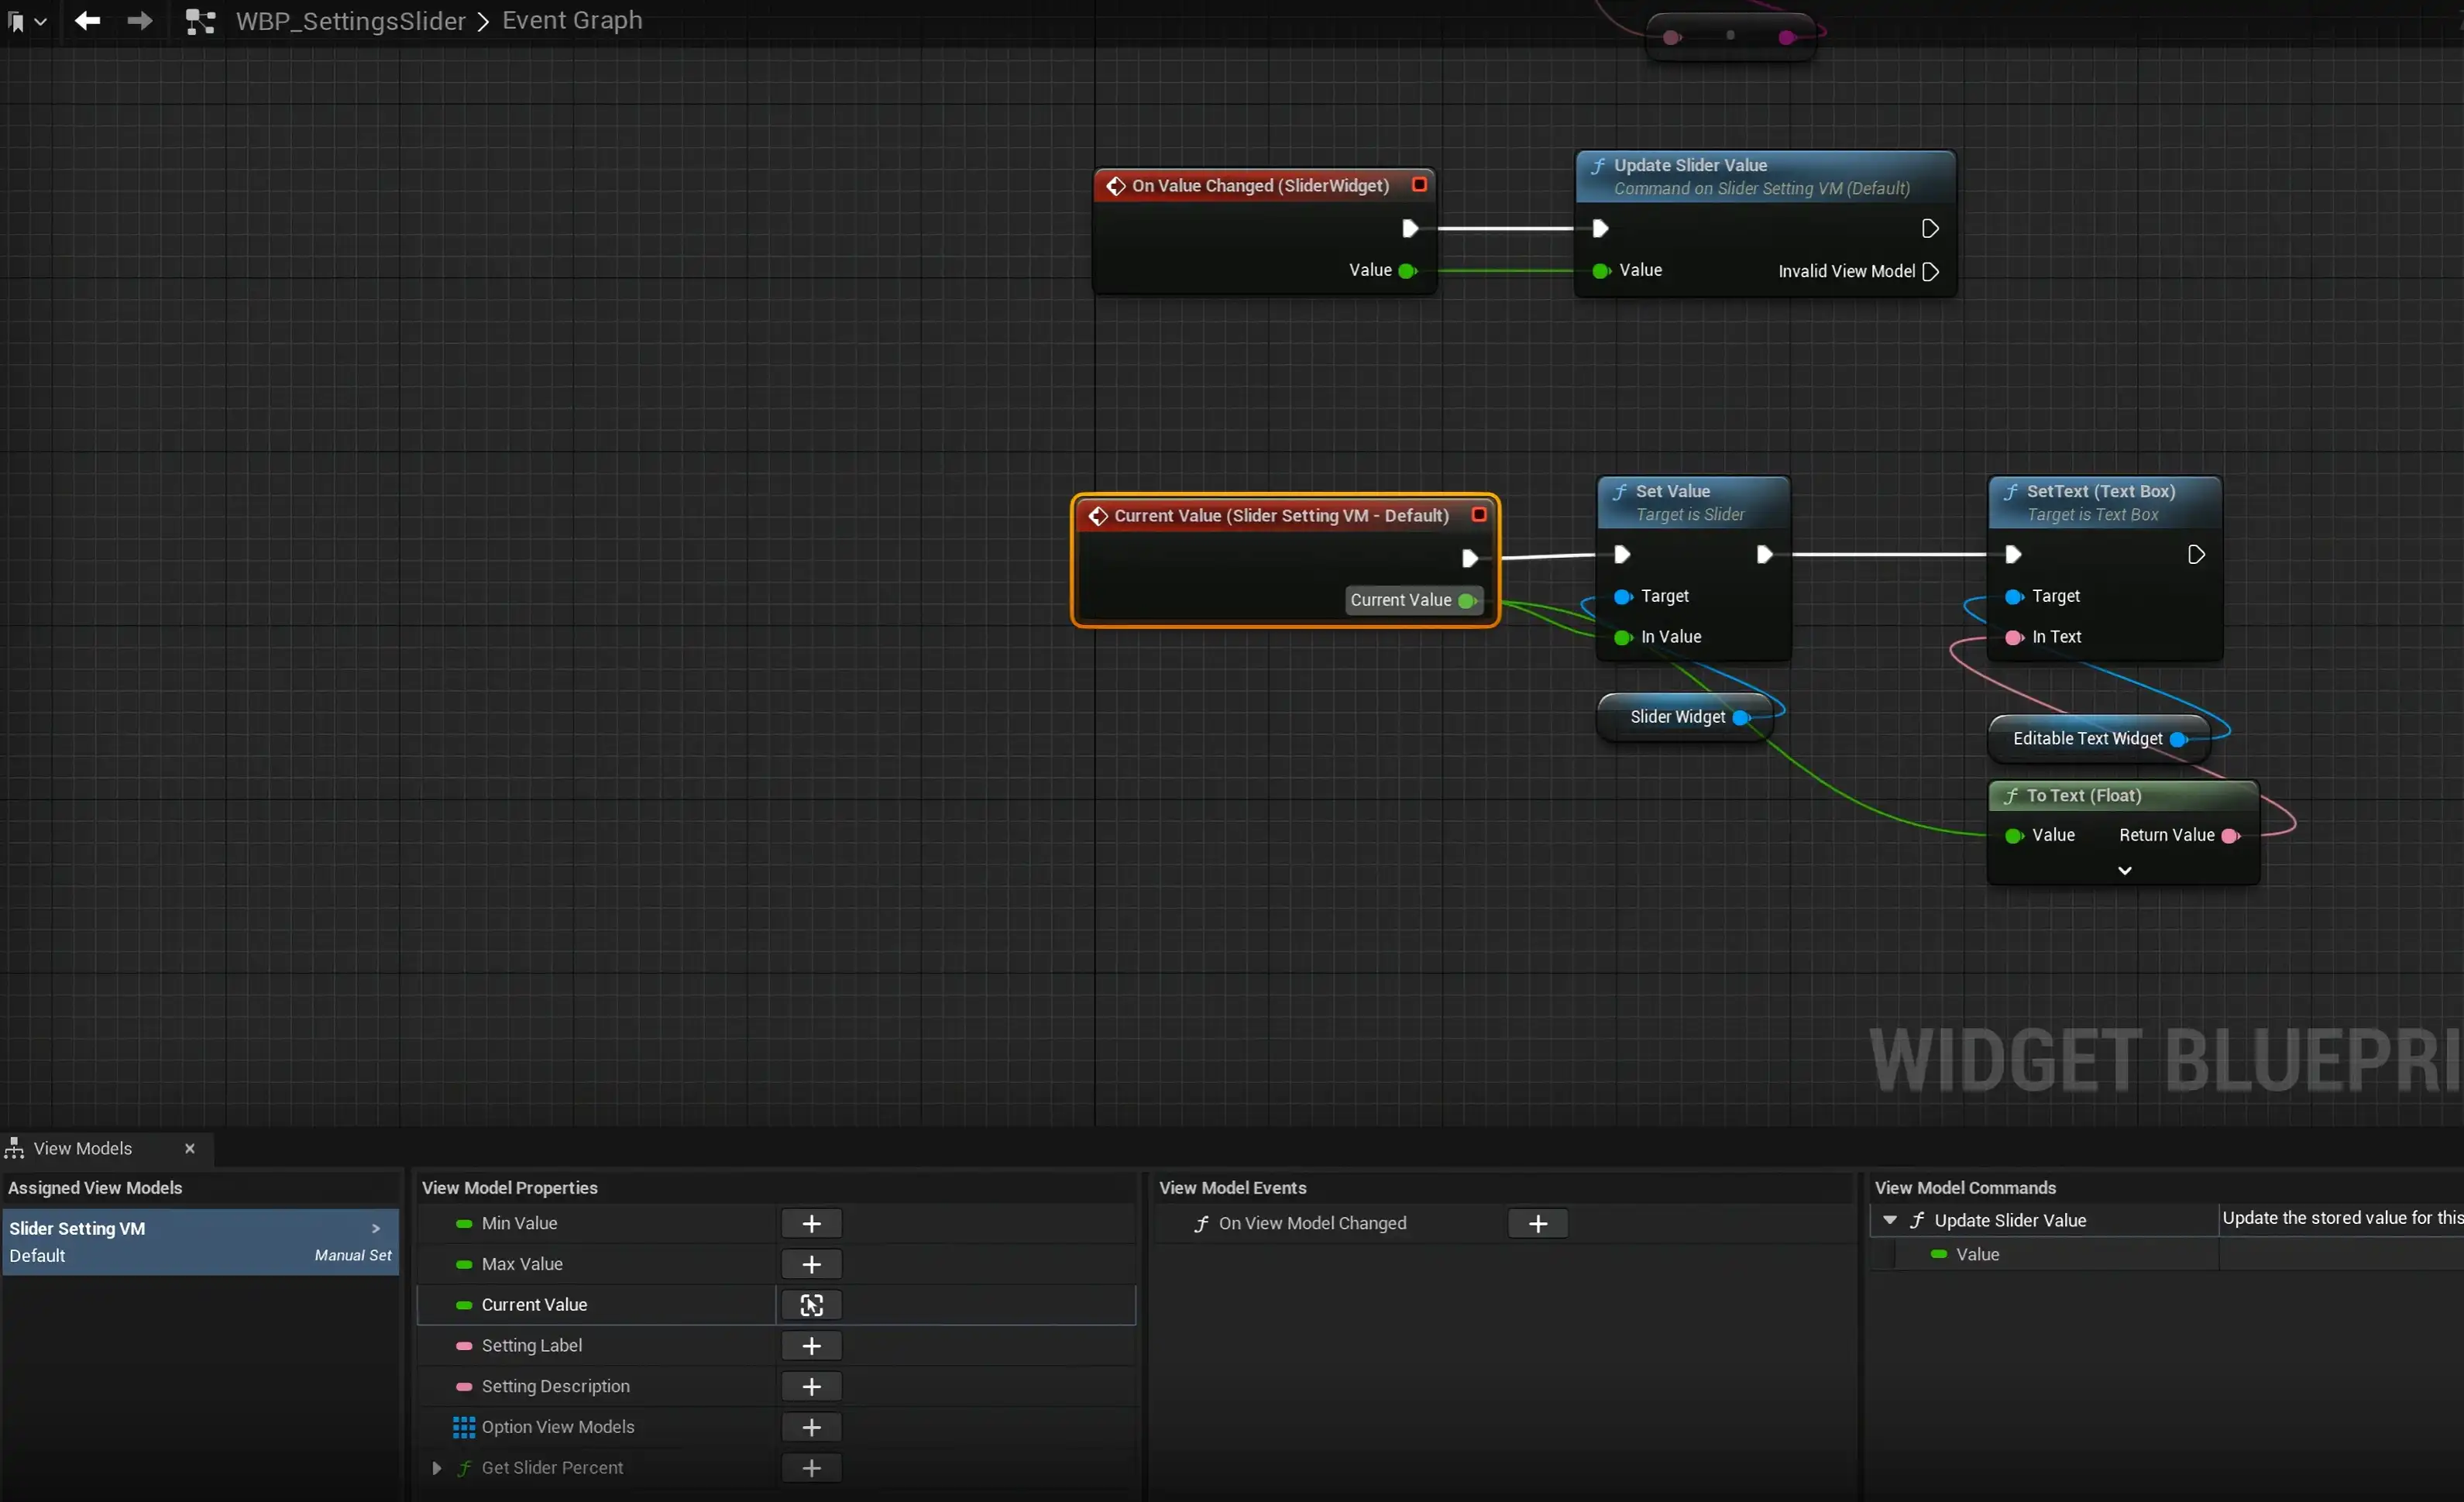Close the View Models tab

(x=190, y=1148)
